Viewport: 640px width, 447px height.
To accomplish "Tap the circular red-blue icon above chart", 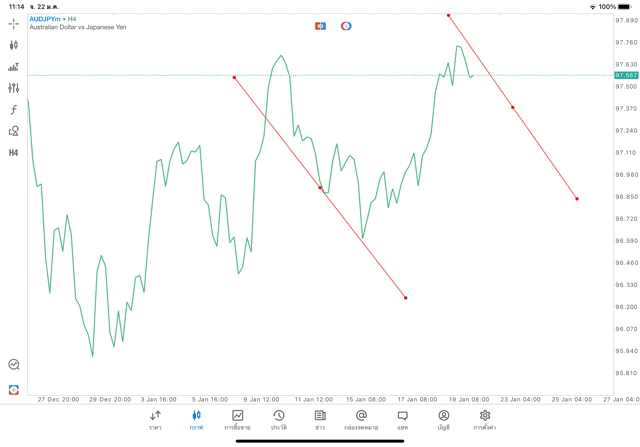I will pyautogui.click(x=346, y=26).
